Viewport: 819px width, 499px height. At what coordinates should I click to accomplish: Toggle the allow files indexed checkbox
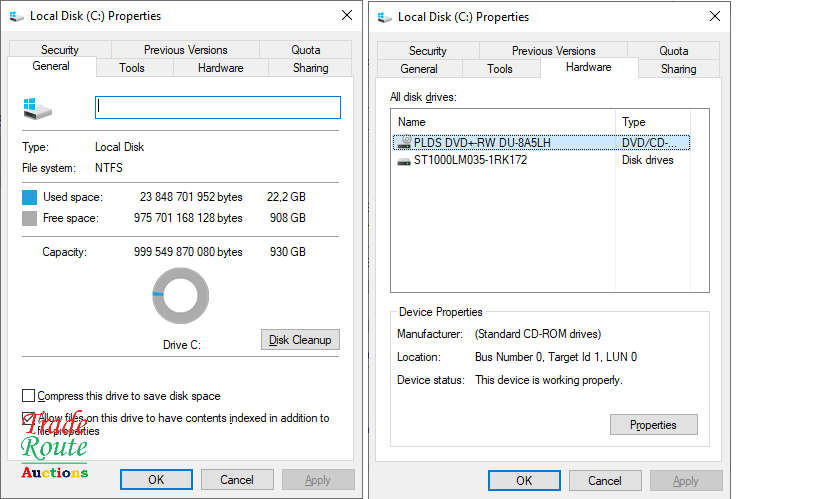[28, 418]
